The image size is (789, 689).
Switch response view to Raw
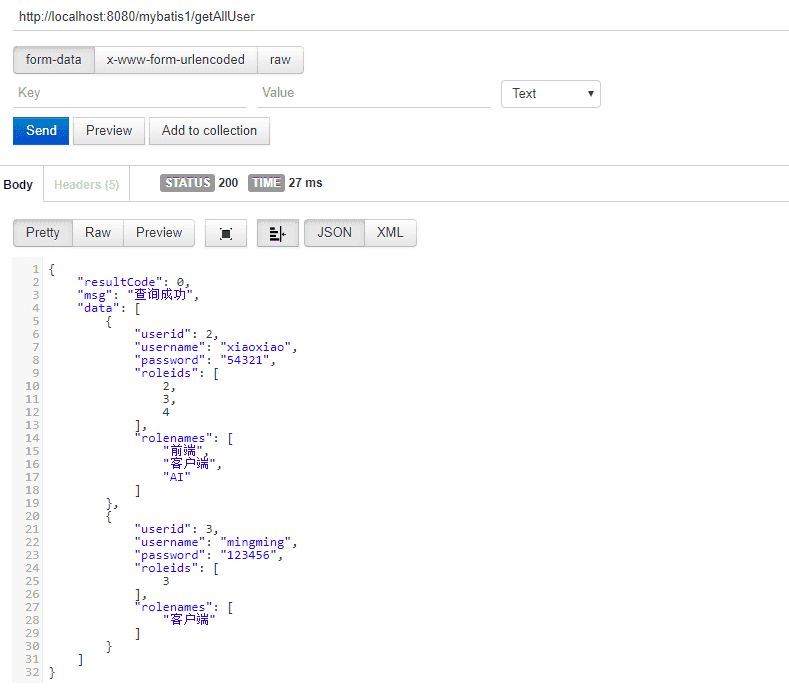[98, 233]
